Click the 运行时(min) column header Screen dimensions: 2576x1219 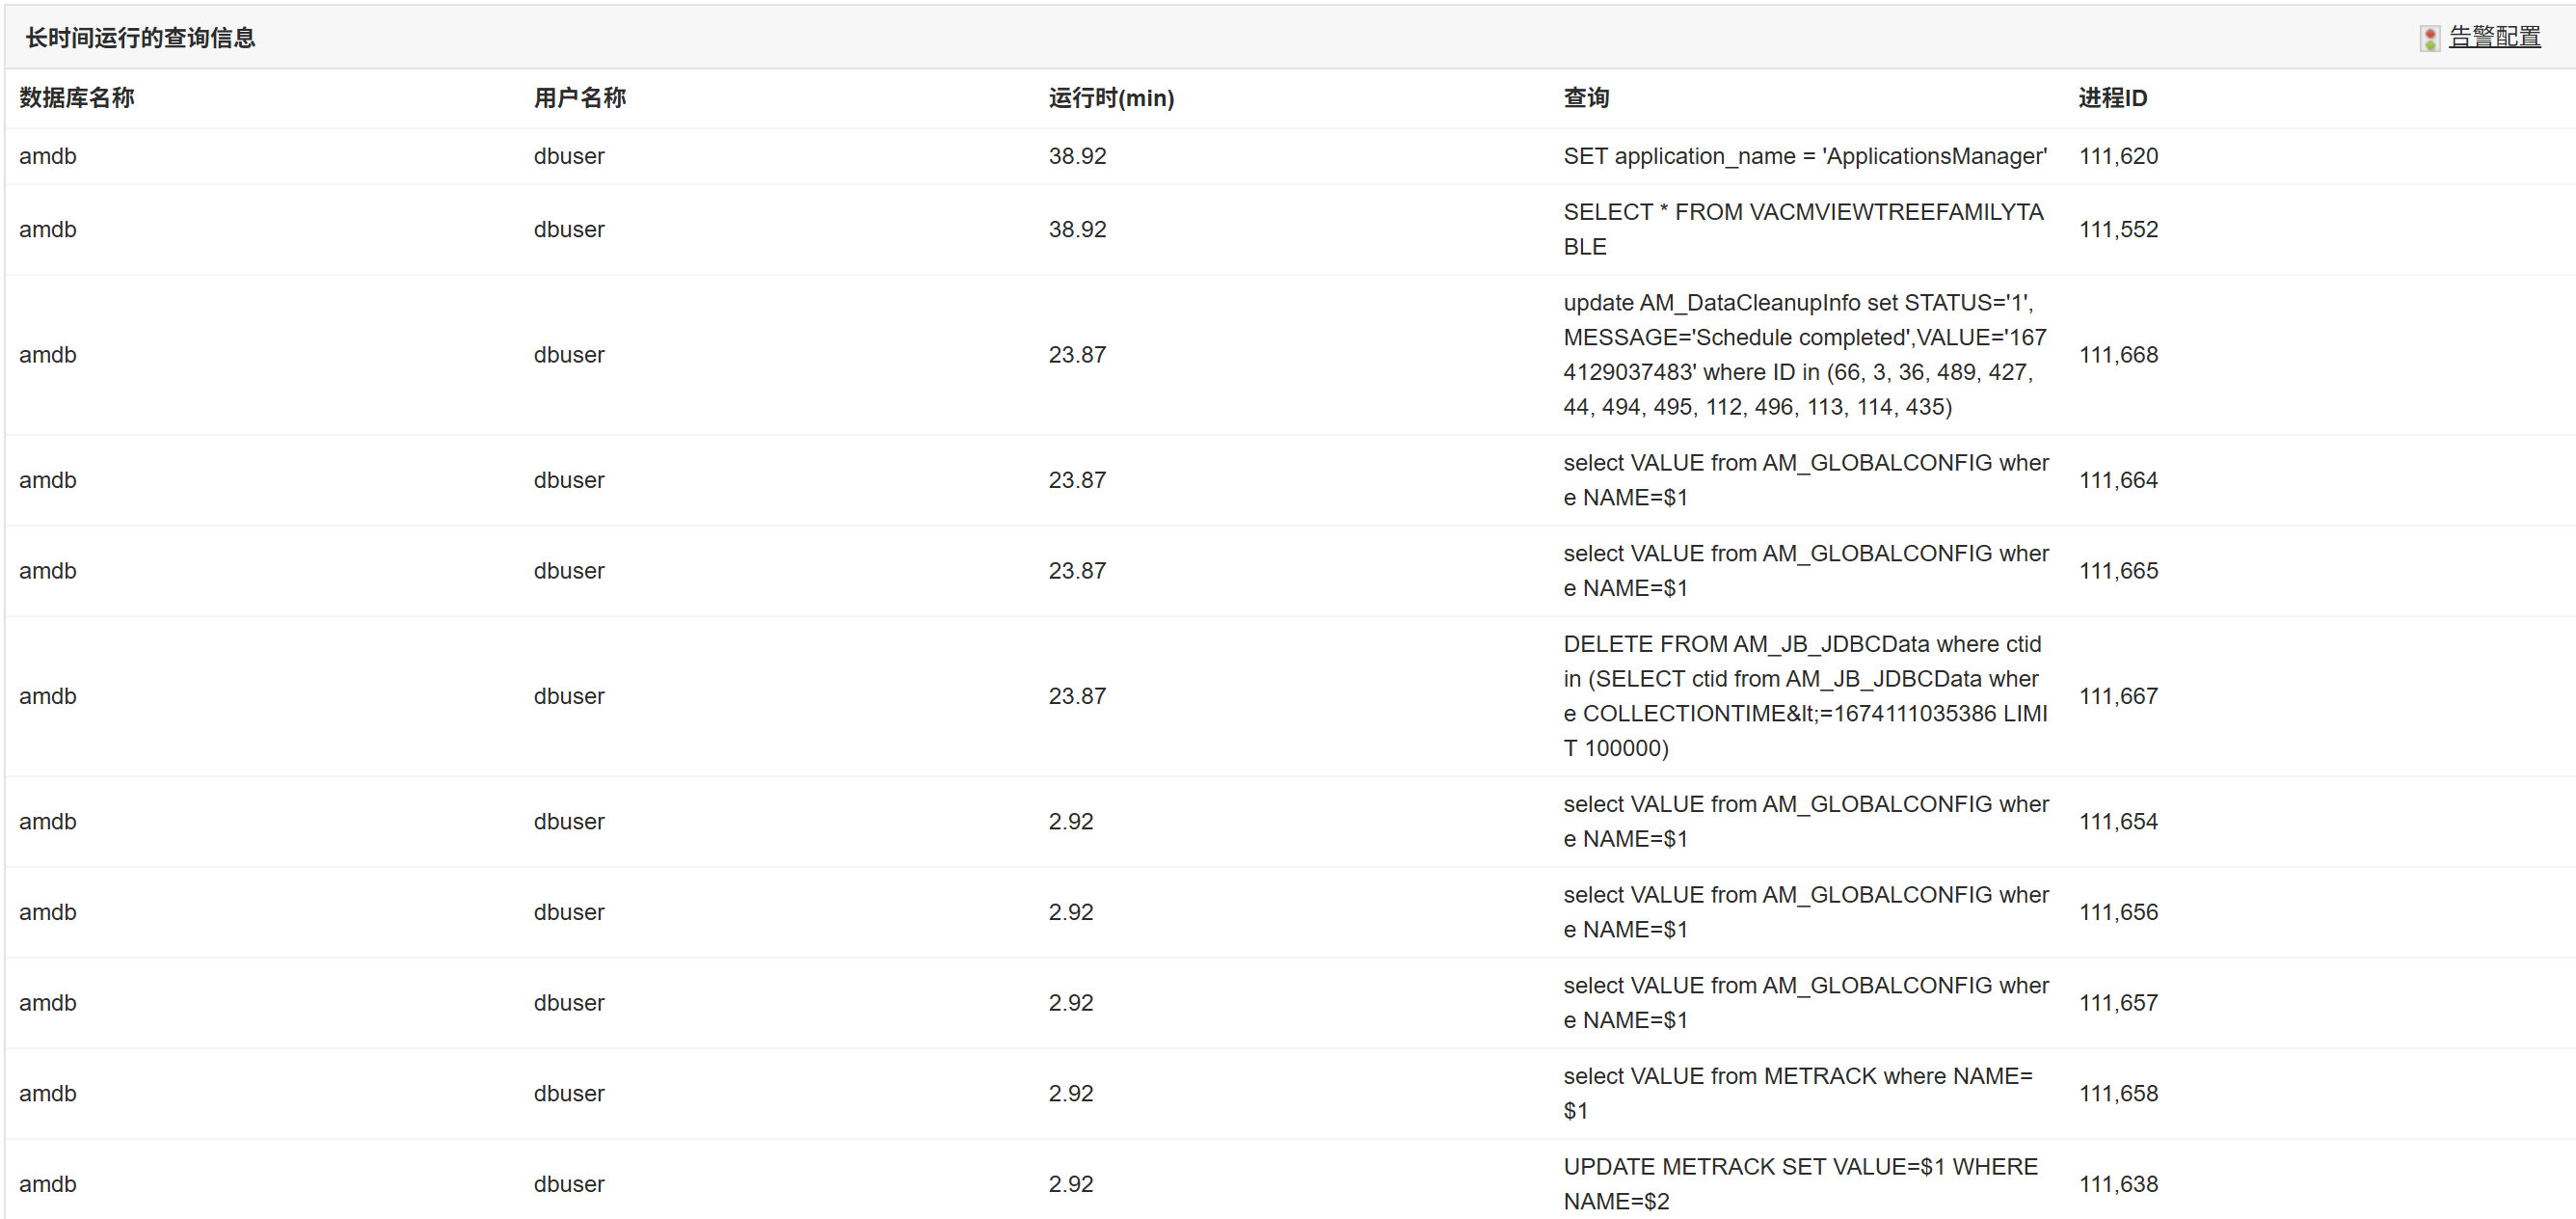(1111, 98)
